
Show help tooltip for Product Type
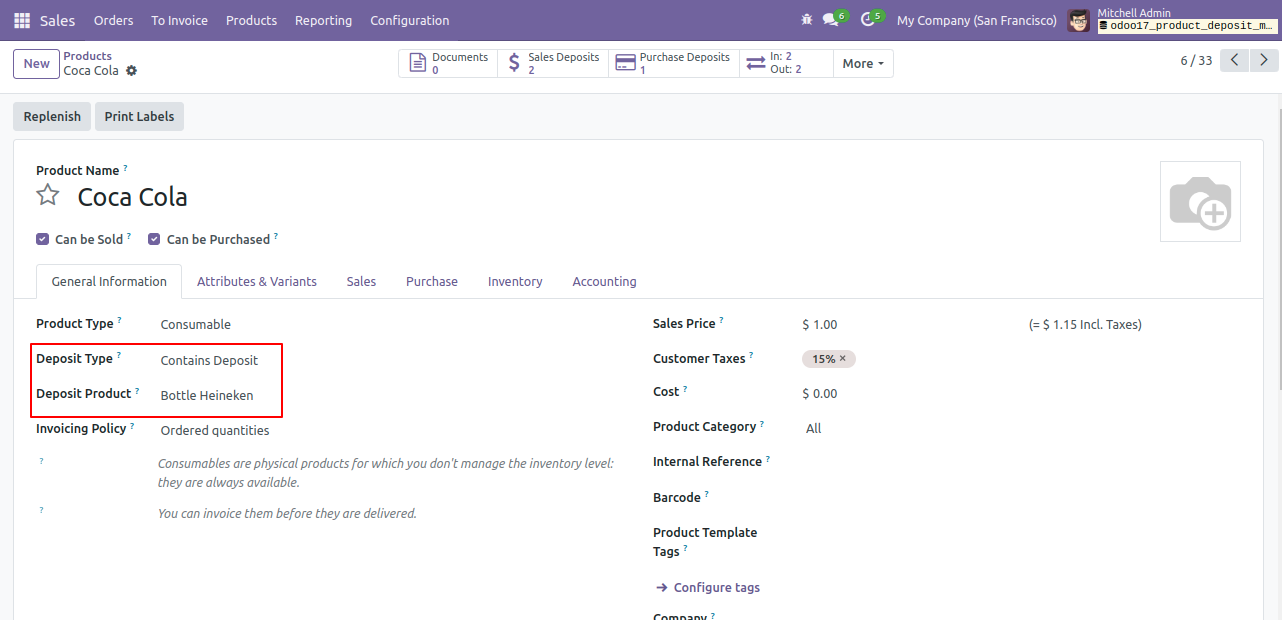[119, 321]
